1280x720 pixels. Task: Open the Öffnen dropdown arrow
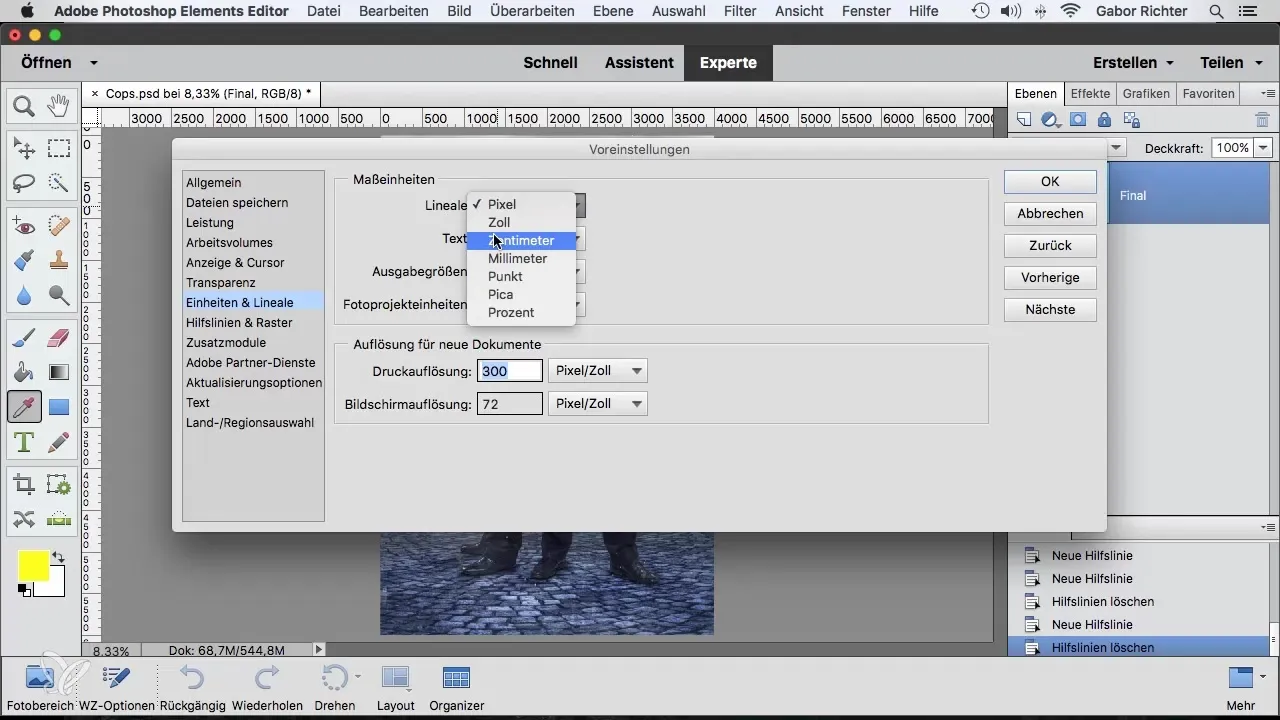click(x=93, y=62)
